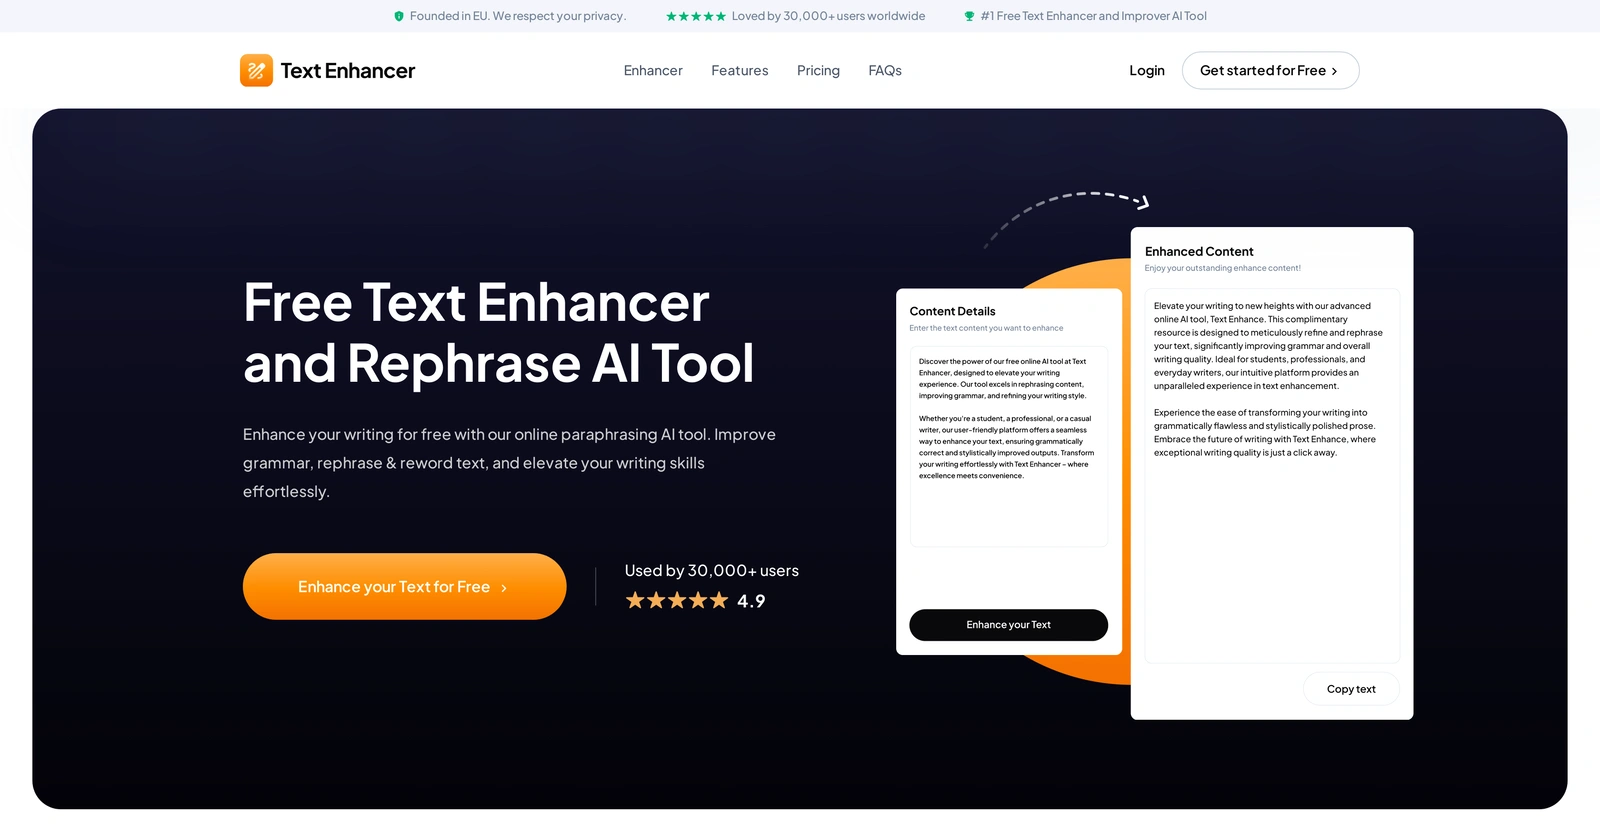The image size is (1600, 834).
Task: Click the 4.9 rating number
Action: point(751,601)
